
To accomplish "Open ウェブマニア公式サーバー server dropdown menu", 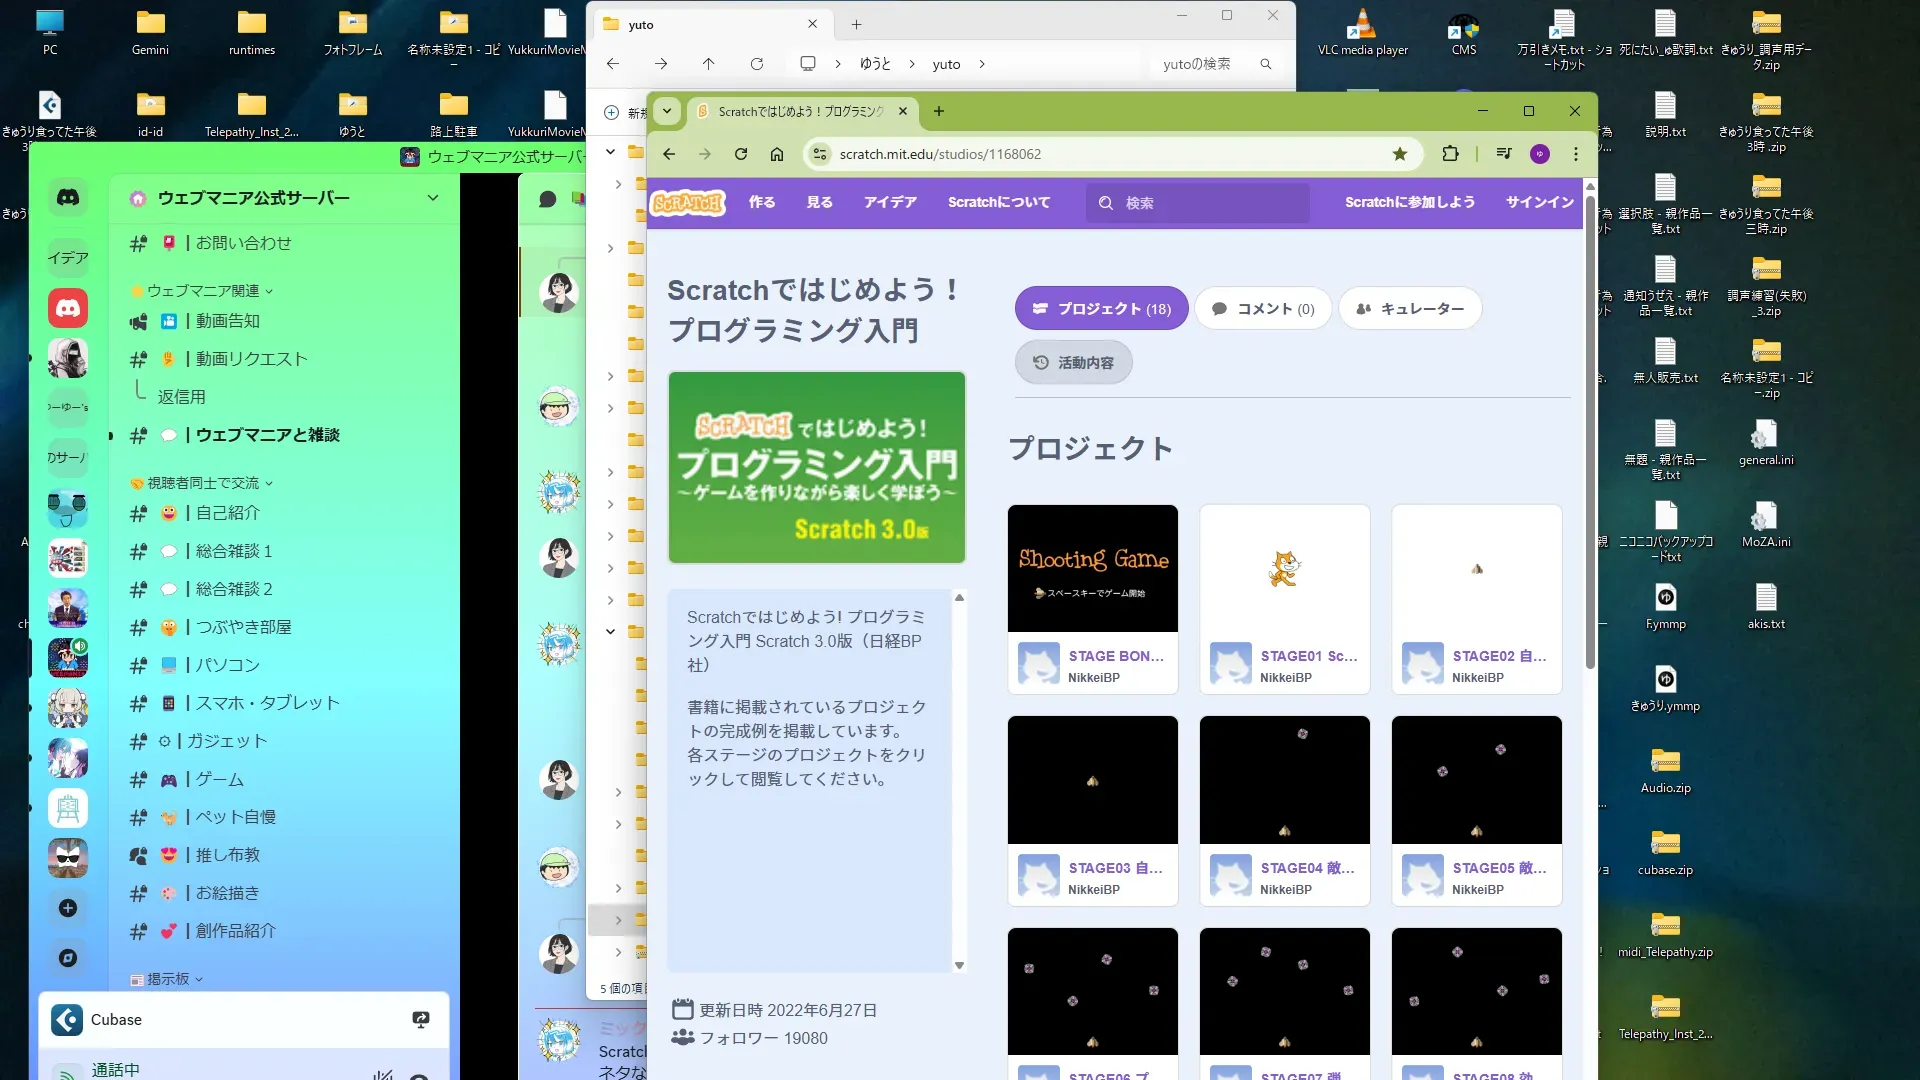I will (x=433, y=198).
